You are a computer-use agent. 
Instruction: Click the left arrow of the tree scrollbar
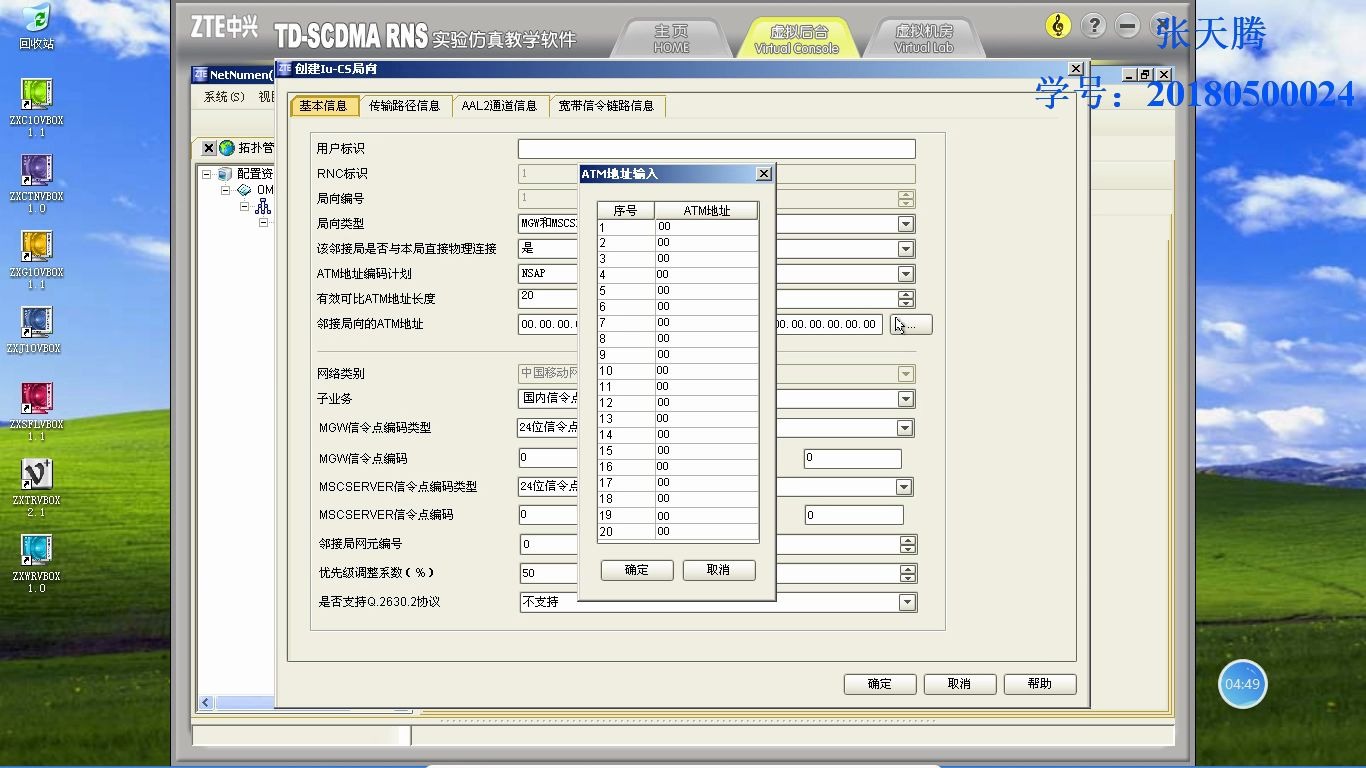click(x=206, y=703)
